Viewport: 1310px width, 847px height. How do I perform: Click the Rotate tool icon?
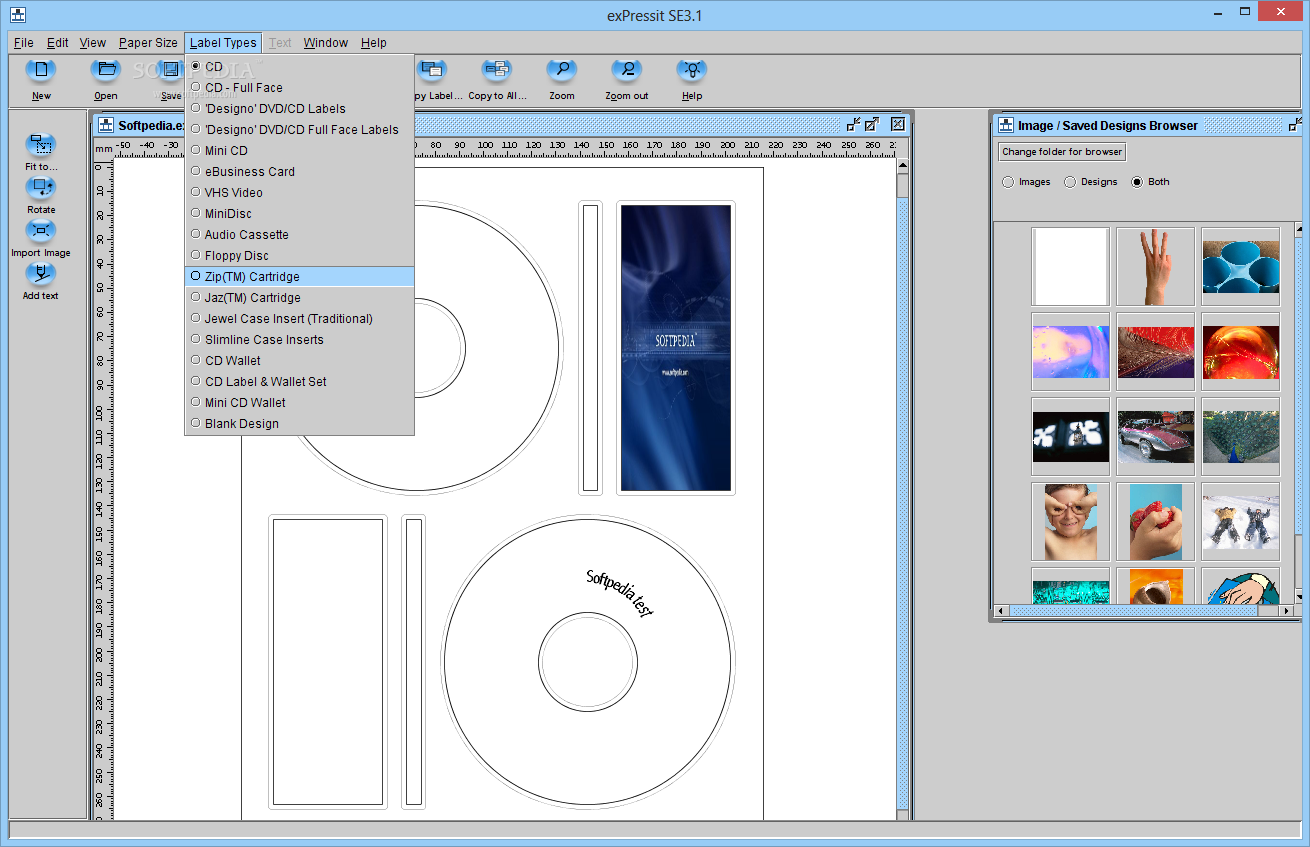click(41, 188)
